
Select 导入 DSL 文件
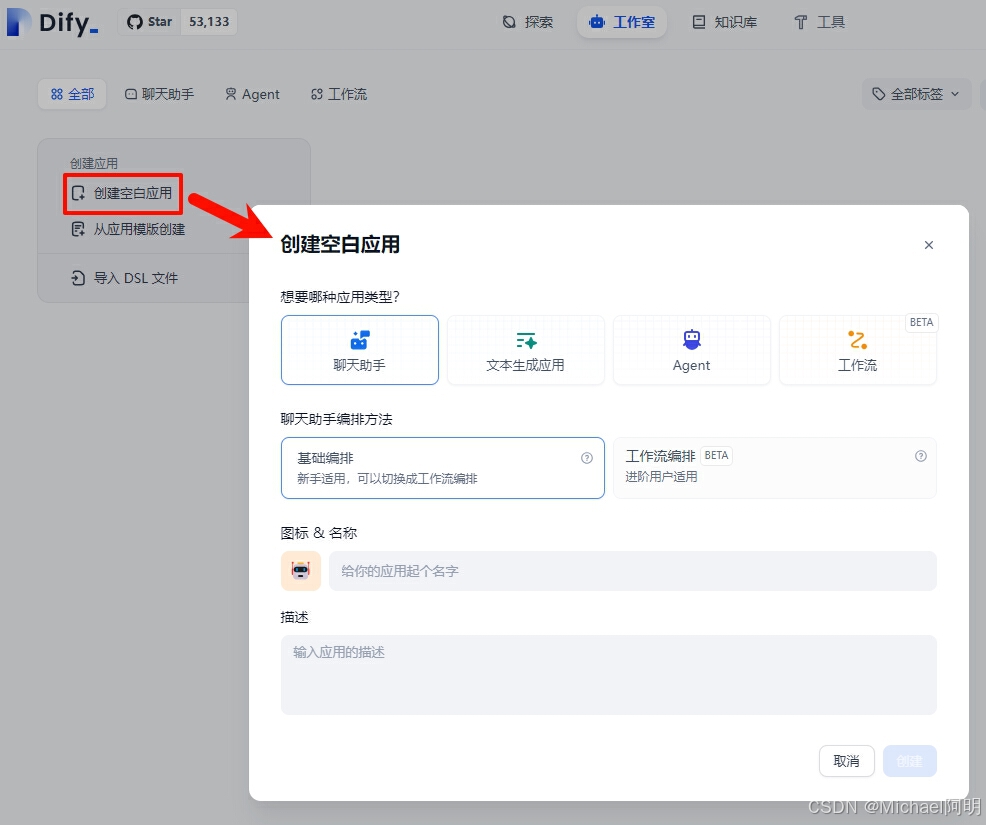coord(125,278)
